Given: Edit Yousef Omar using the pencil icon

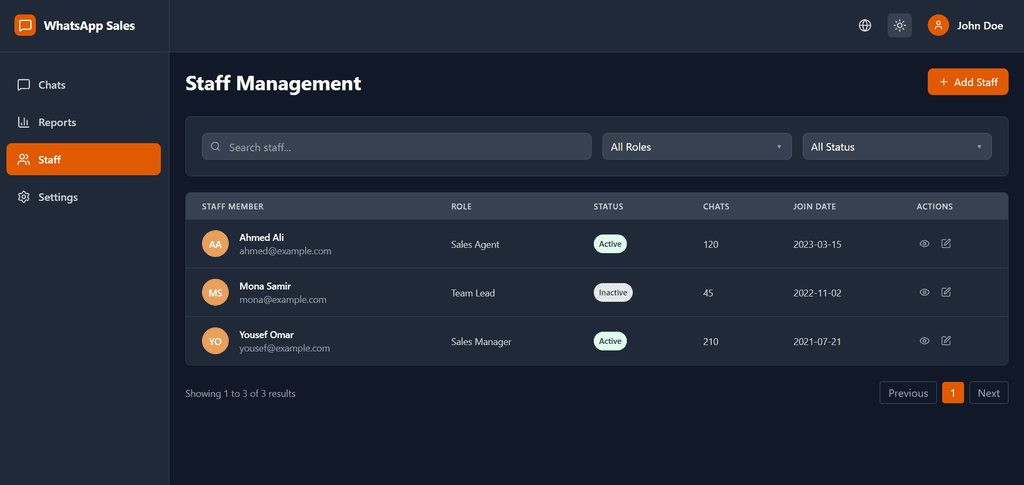Looking at the screenshot, I should click(946, 341).
